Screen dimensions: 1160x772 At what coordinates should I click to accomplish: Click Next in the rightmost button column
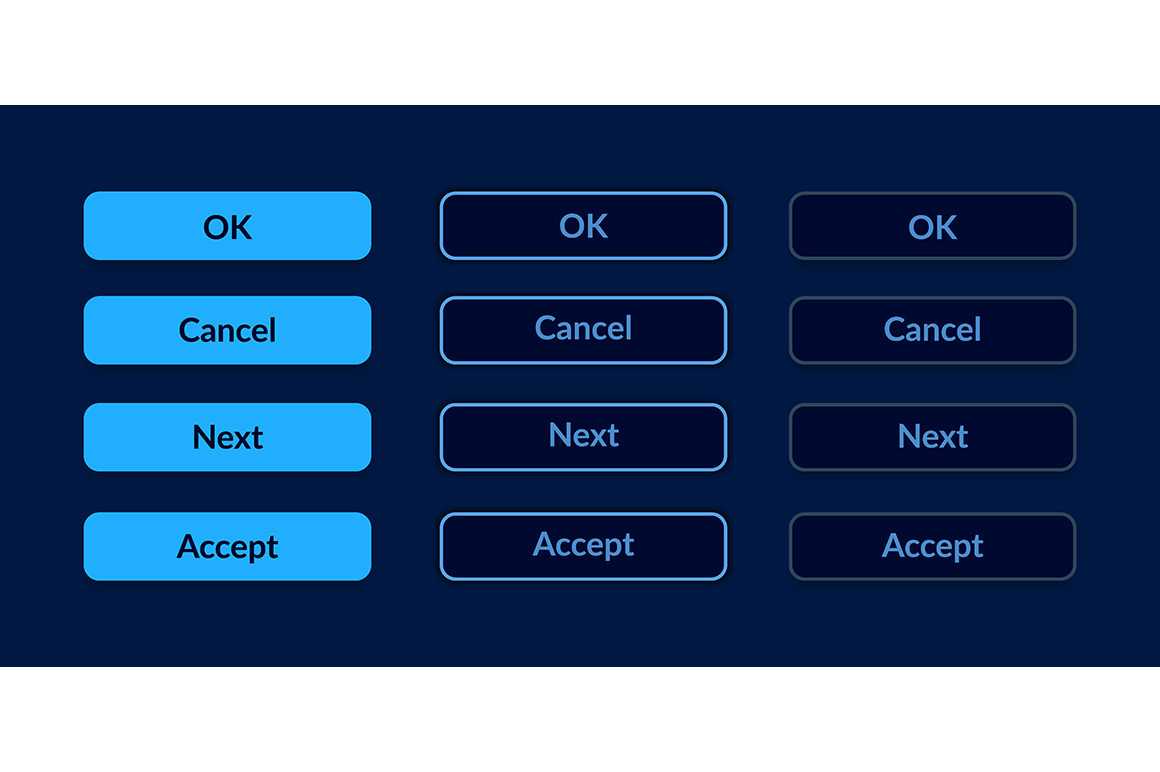pos(932,437)
